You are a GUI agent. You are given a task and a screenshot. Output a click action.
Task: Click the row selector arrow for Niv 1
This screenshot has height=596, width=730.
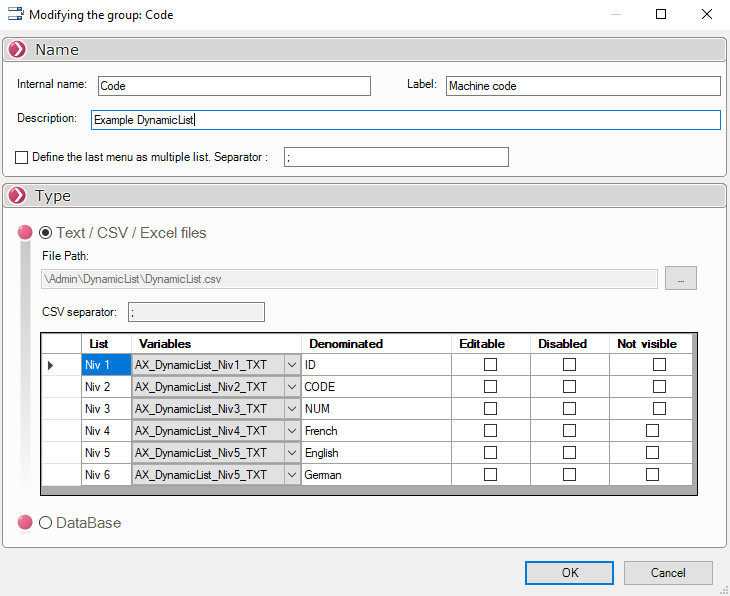(x=51, y=366)
